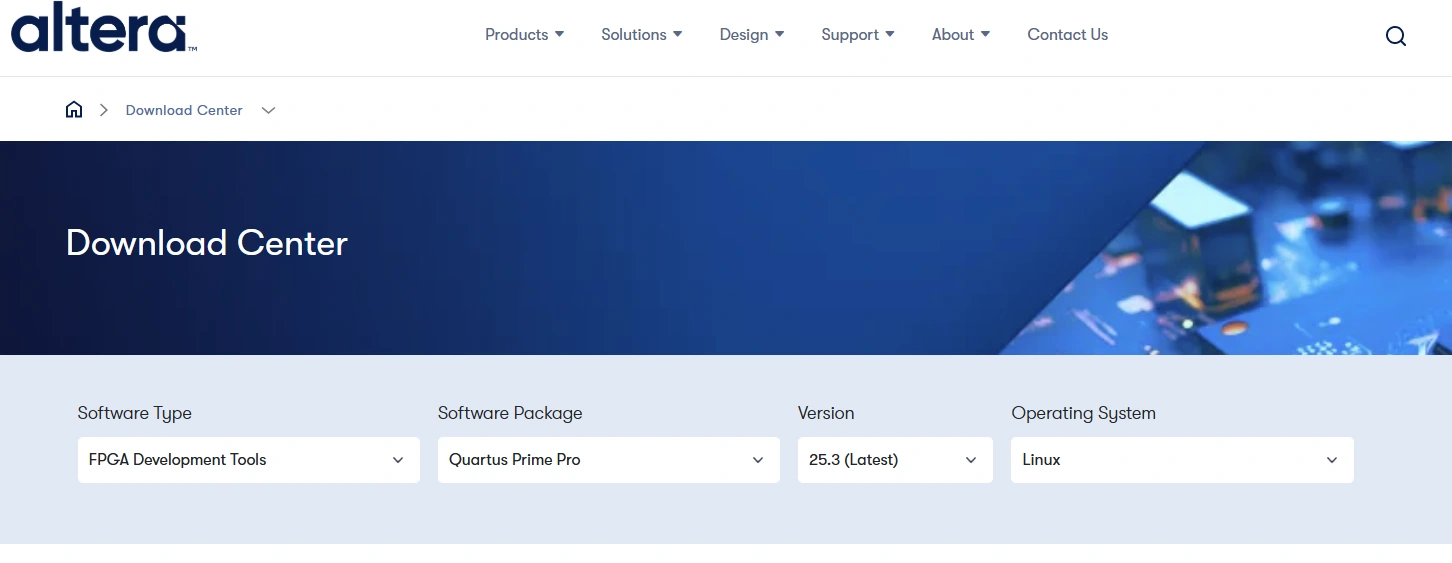Click the Altera logo

(x=102, y=28)
